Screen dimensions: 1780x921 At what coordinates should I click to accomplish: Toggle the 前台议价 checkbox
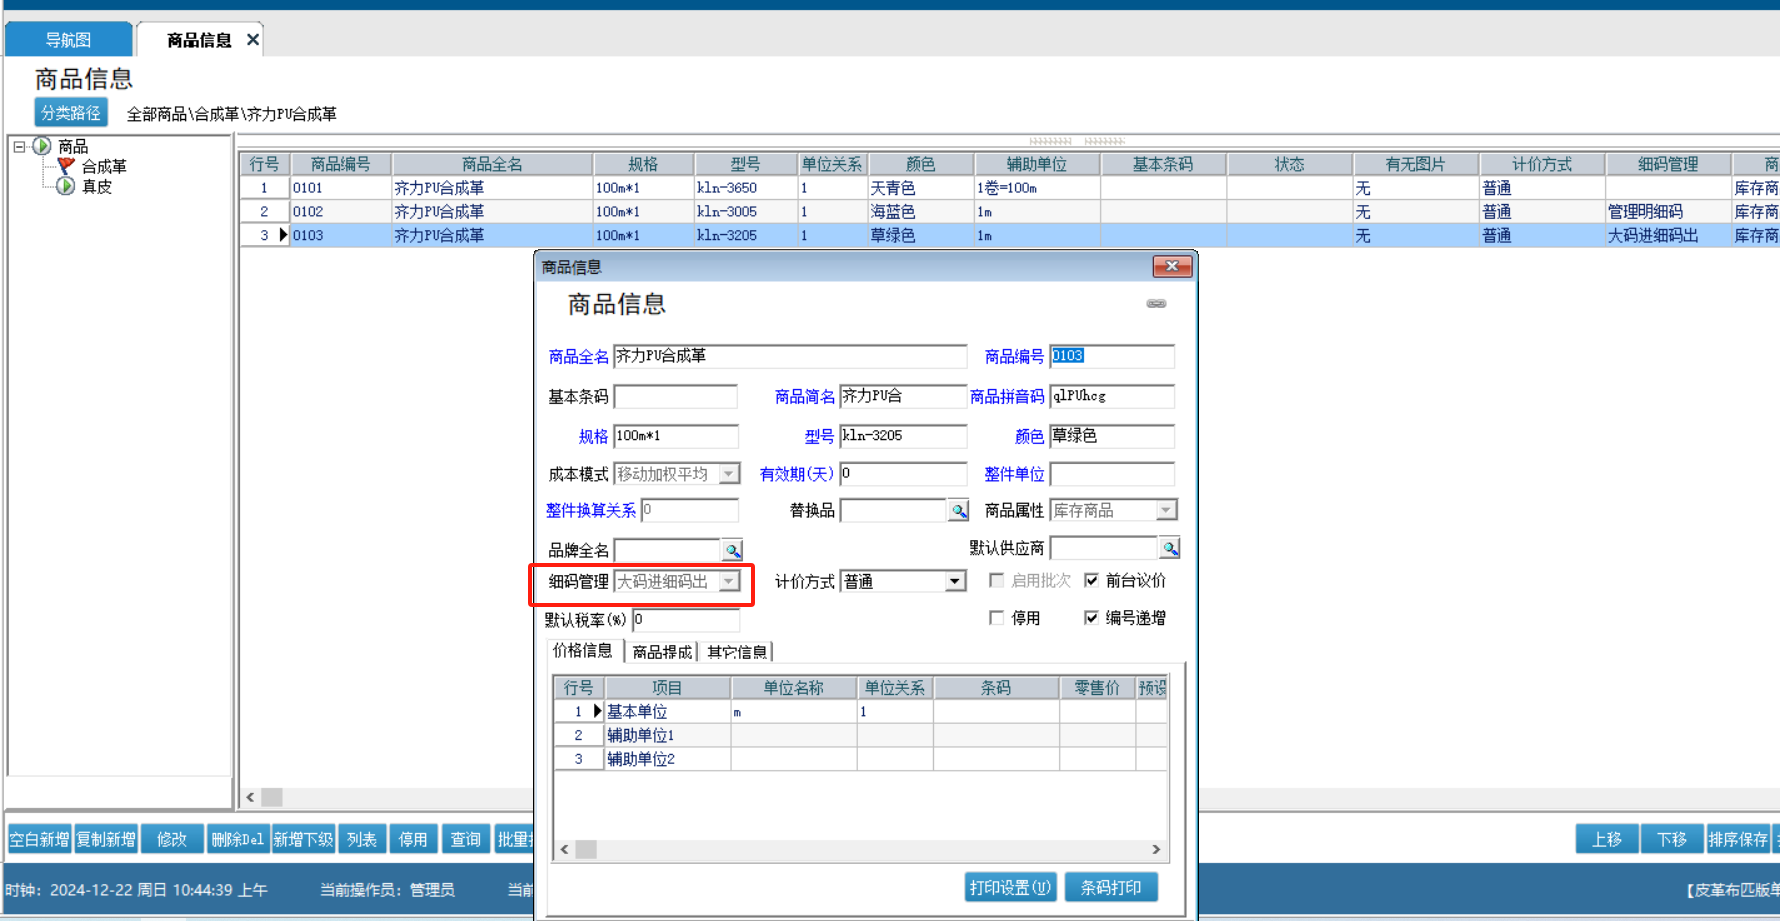(x=1092, y=580)
